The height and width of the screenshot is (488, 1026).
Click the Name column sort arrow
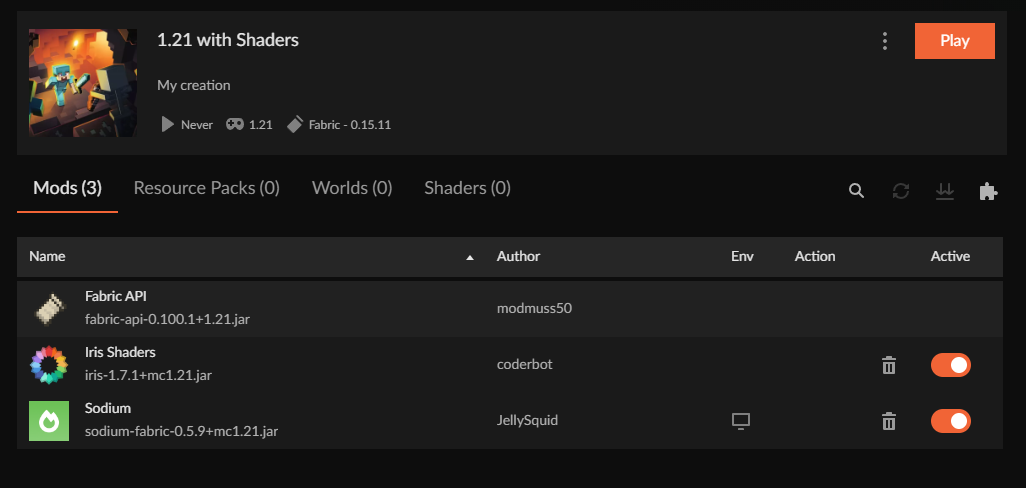pyautogui.click(x=469, y=258)
